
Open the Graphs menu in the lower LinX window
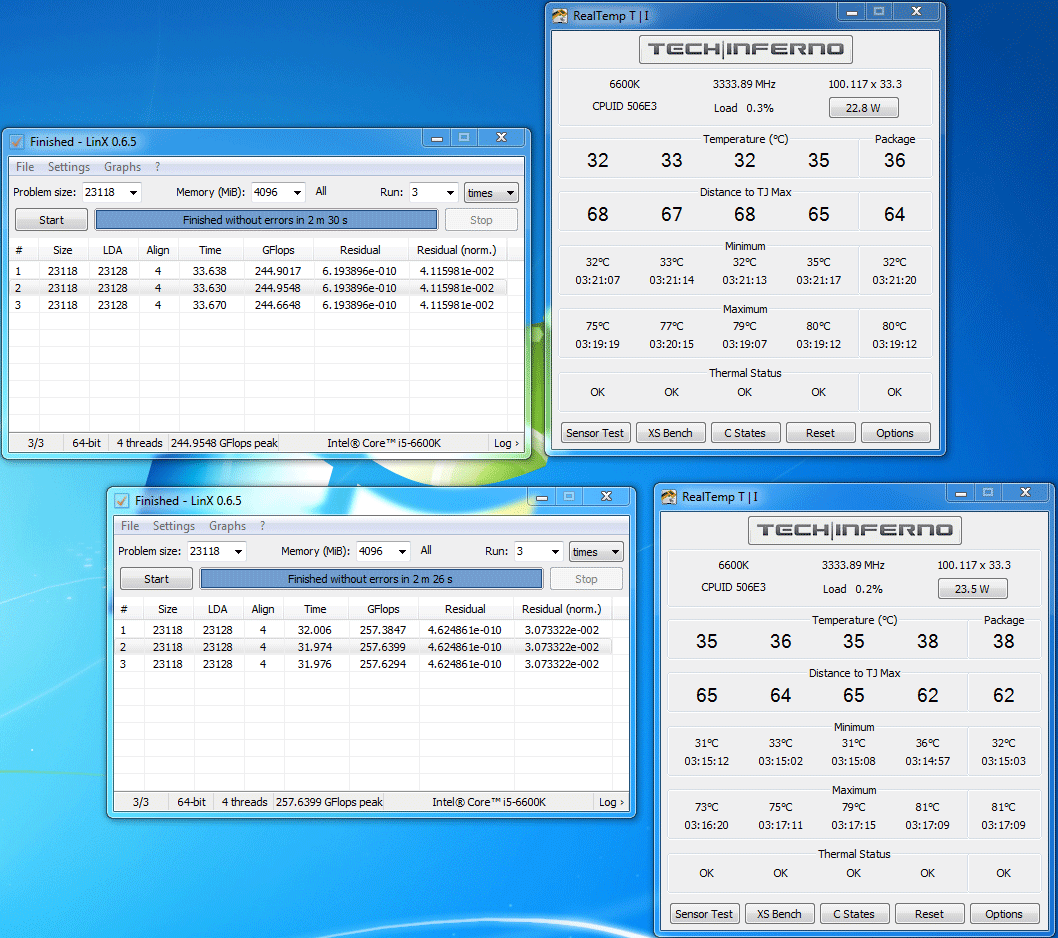(x=227, y=526)
